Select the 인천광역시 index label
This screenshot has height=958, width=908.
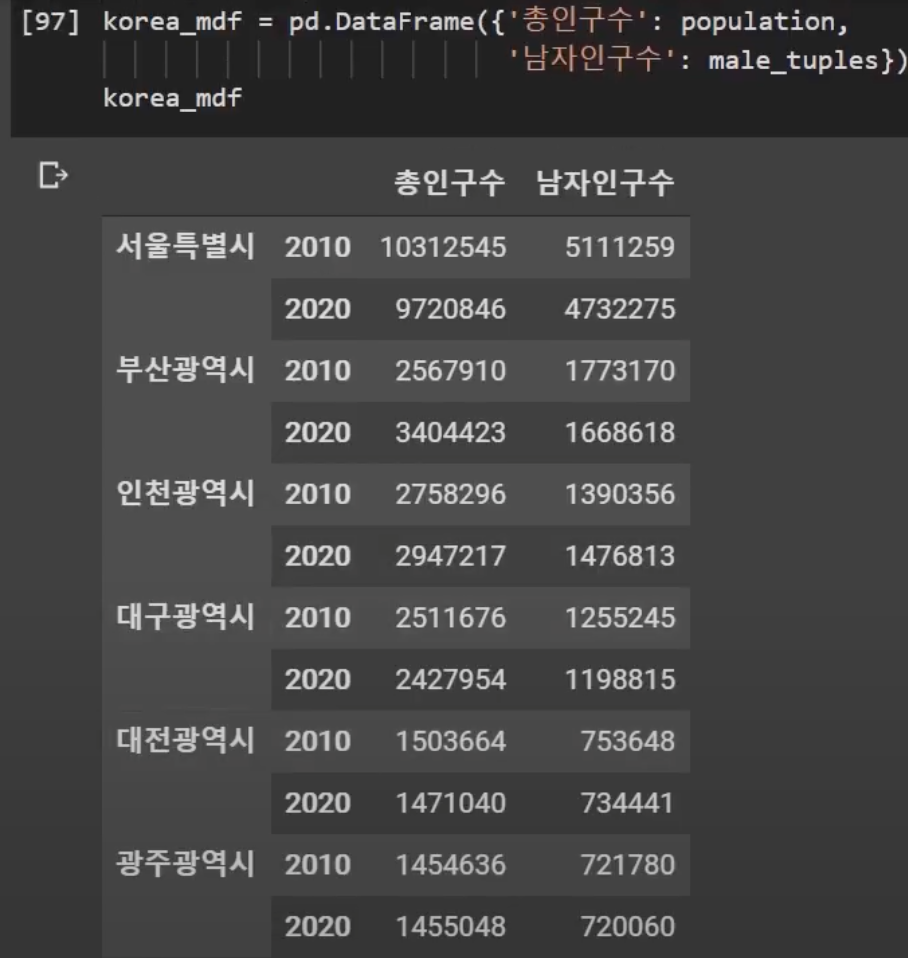[185, 493]
